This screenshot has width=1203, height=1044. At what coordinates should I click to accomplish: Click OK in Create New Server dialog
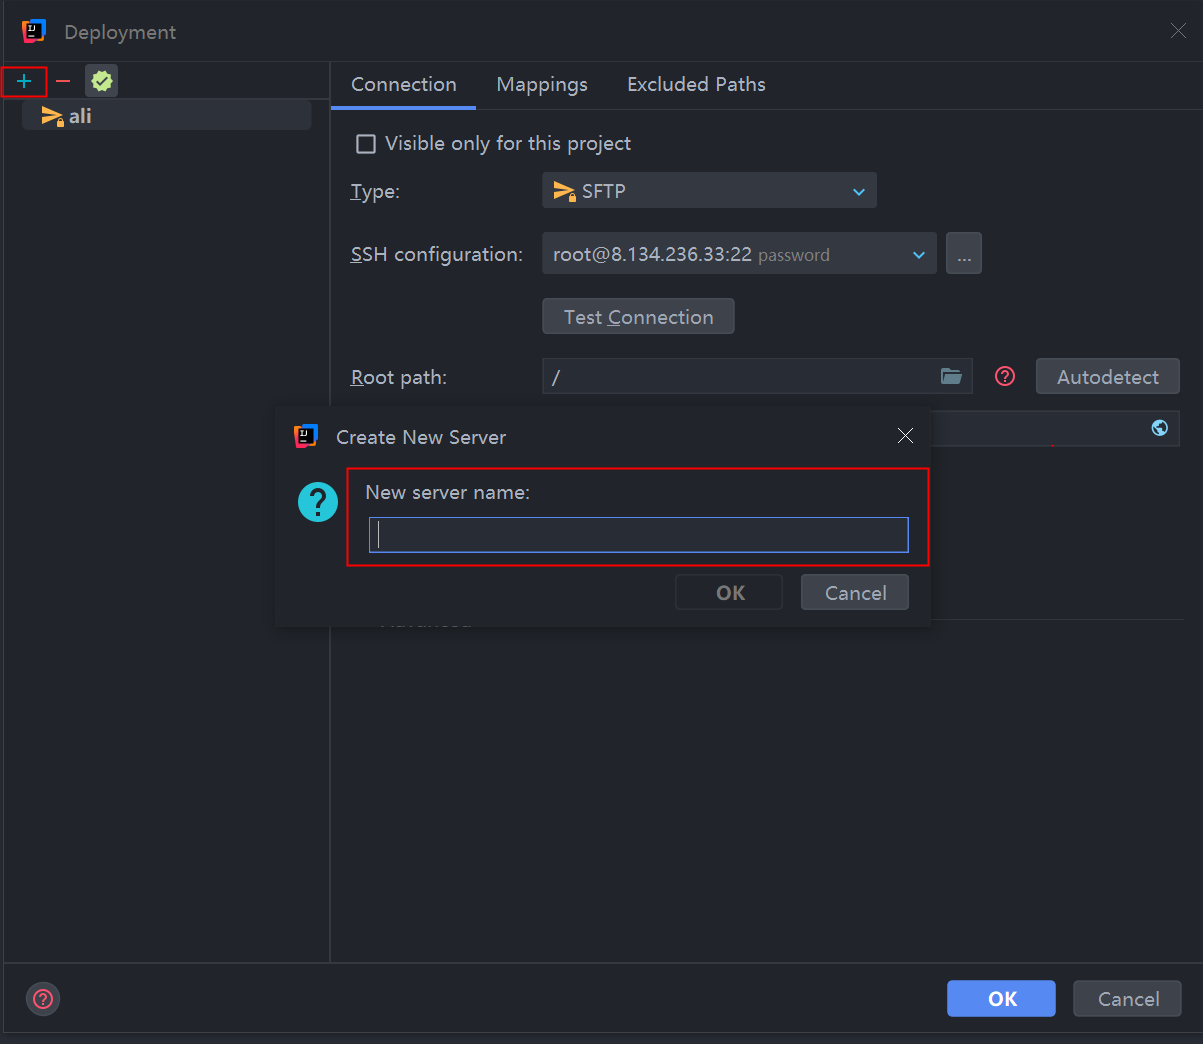[x=730, y=593]
